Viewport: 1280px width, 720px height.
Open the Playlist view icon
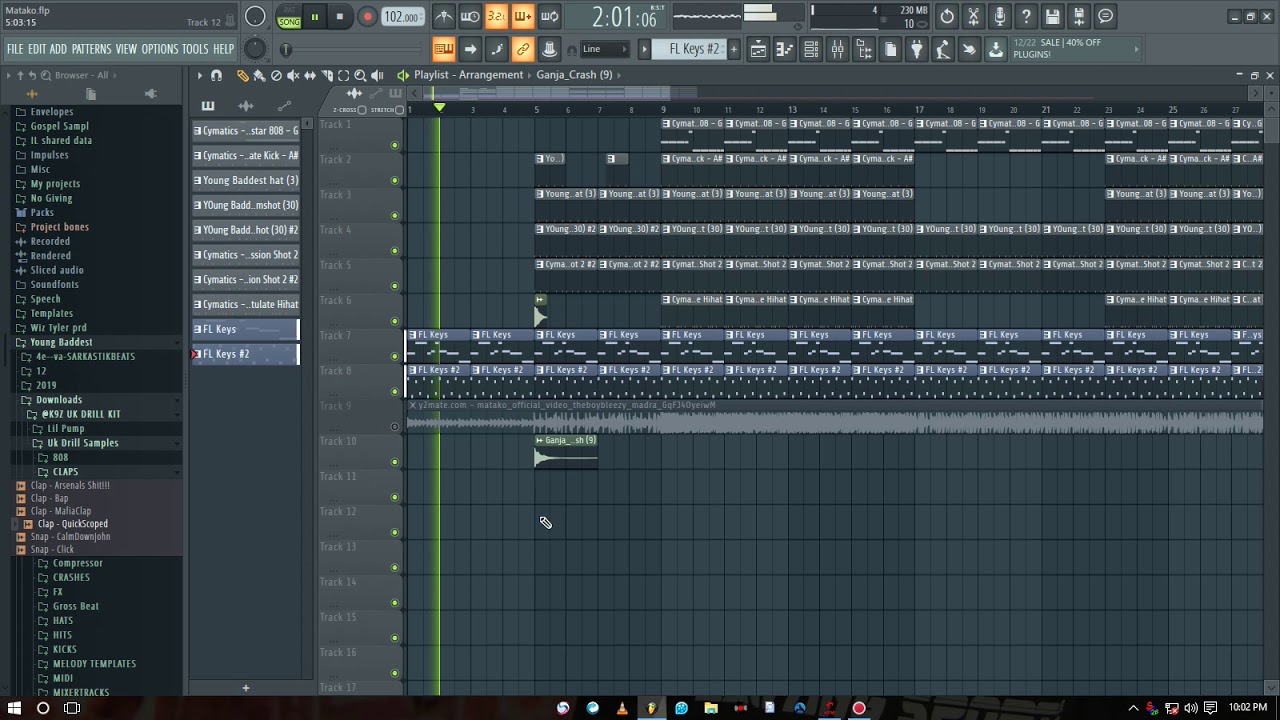[x=758, y=49]
